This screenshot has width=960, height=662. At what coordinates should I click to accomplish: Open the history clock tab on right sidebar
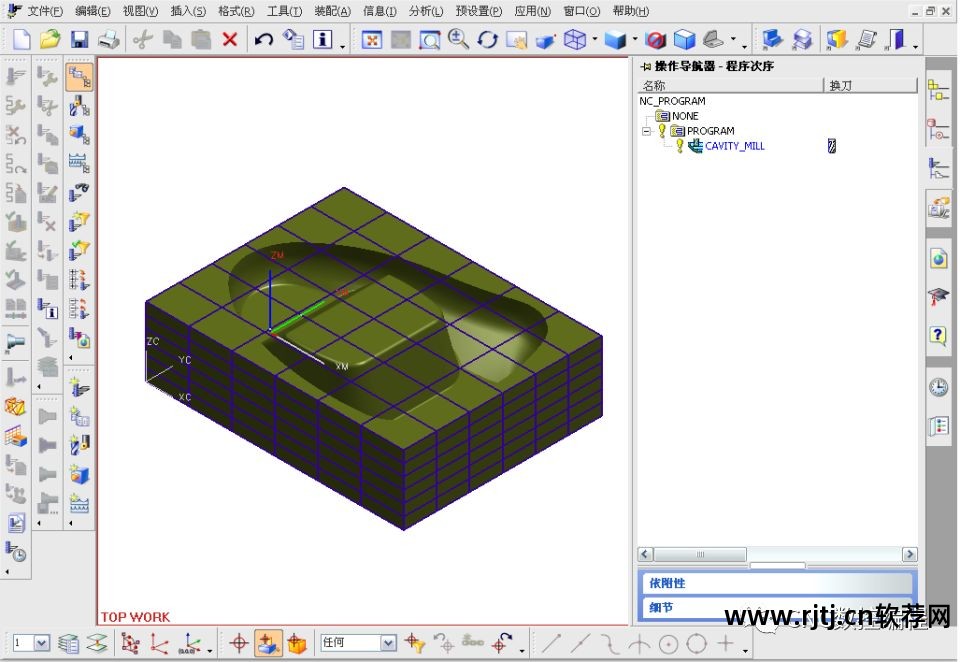pos(938,387)
